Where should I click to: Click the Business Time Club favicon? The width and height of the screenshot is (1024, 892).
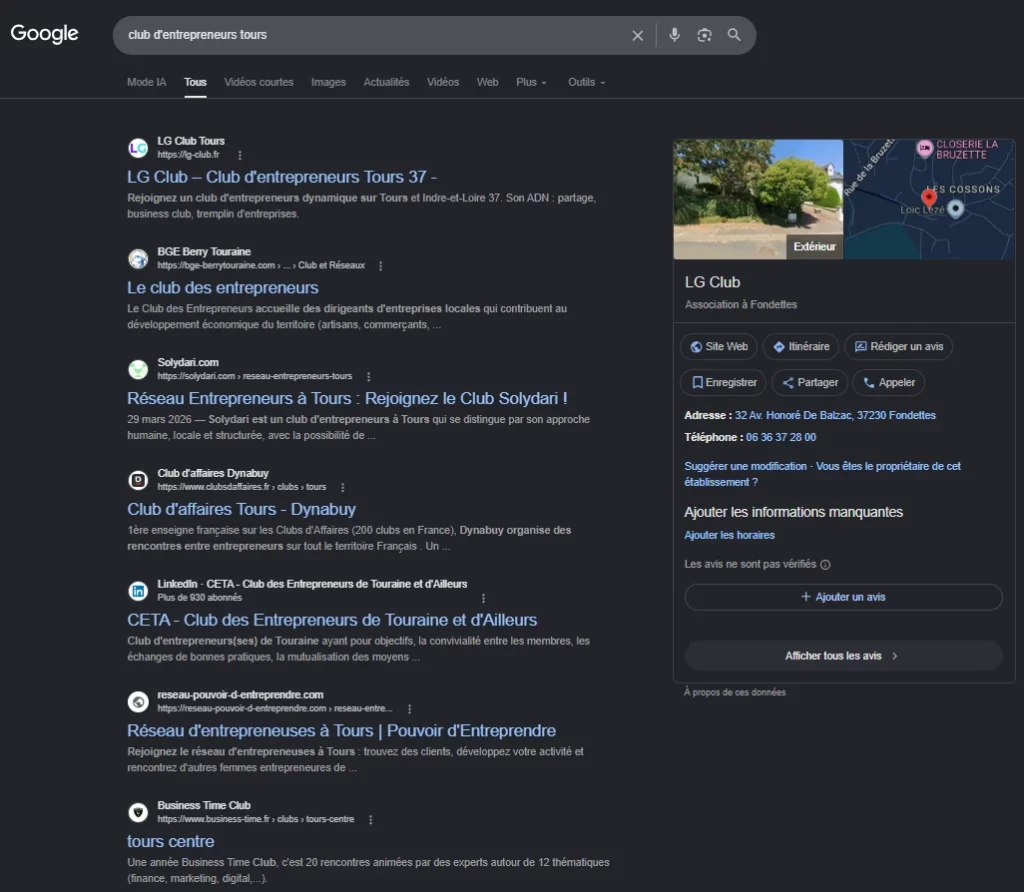(138, 813)
